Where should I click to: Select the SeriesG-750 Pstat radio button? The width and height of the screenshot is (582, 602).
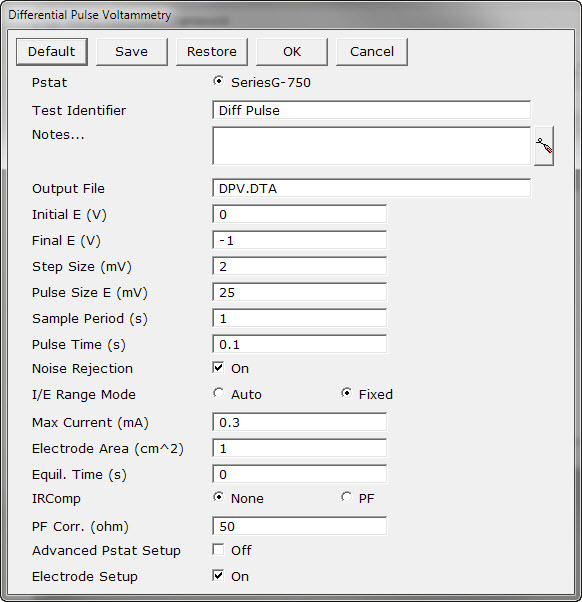pos(218,81)
